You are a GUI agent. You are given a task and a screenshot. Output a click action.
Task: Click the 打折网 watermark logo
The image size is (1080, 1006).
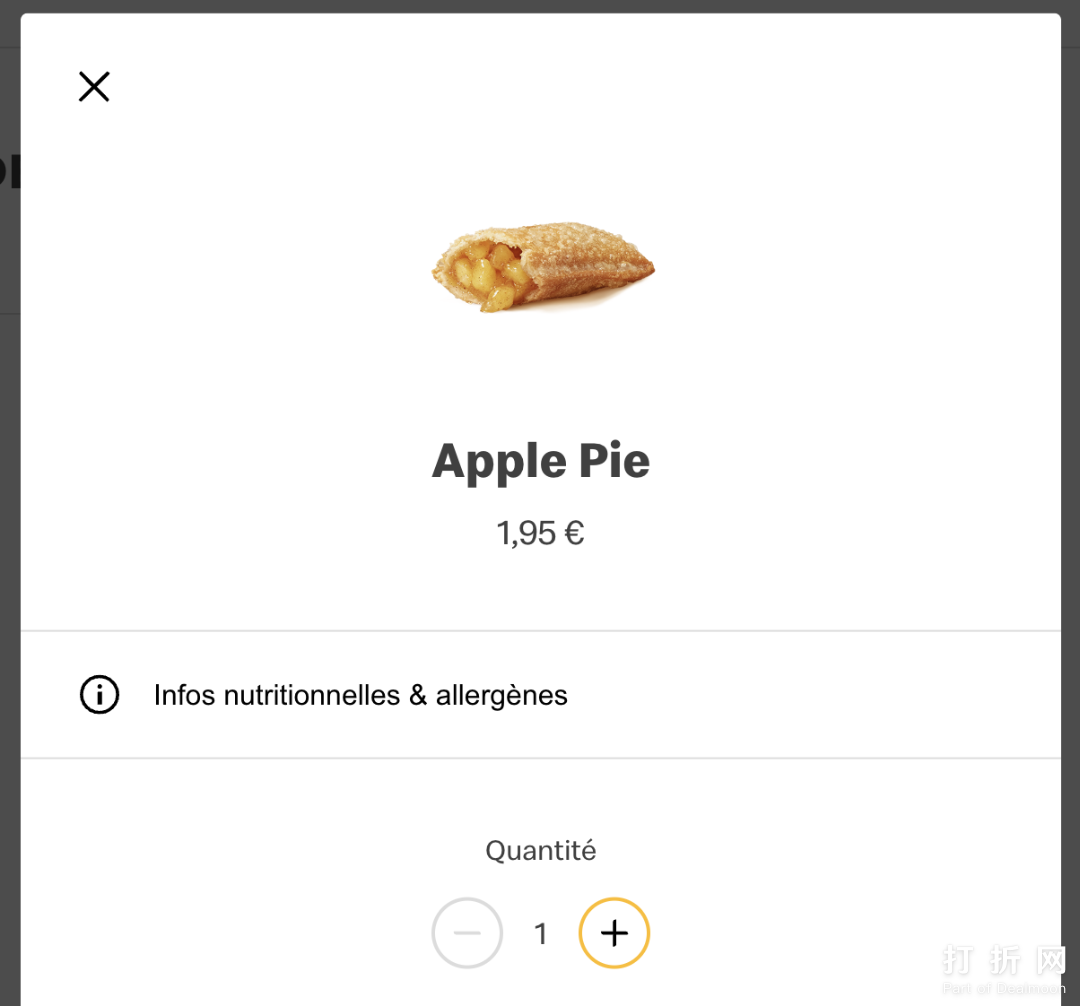pos(1003,961)
